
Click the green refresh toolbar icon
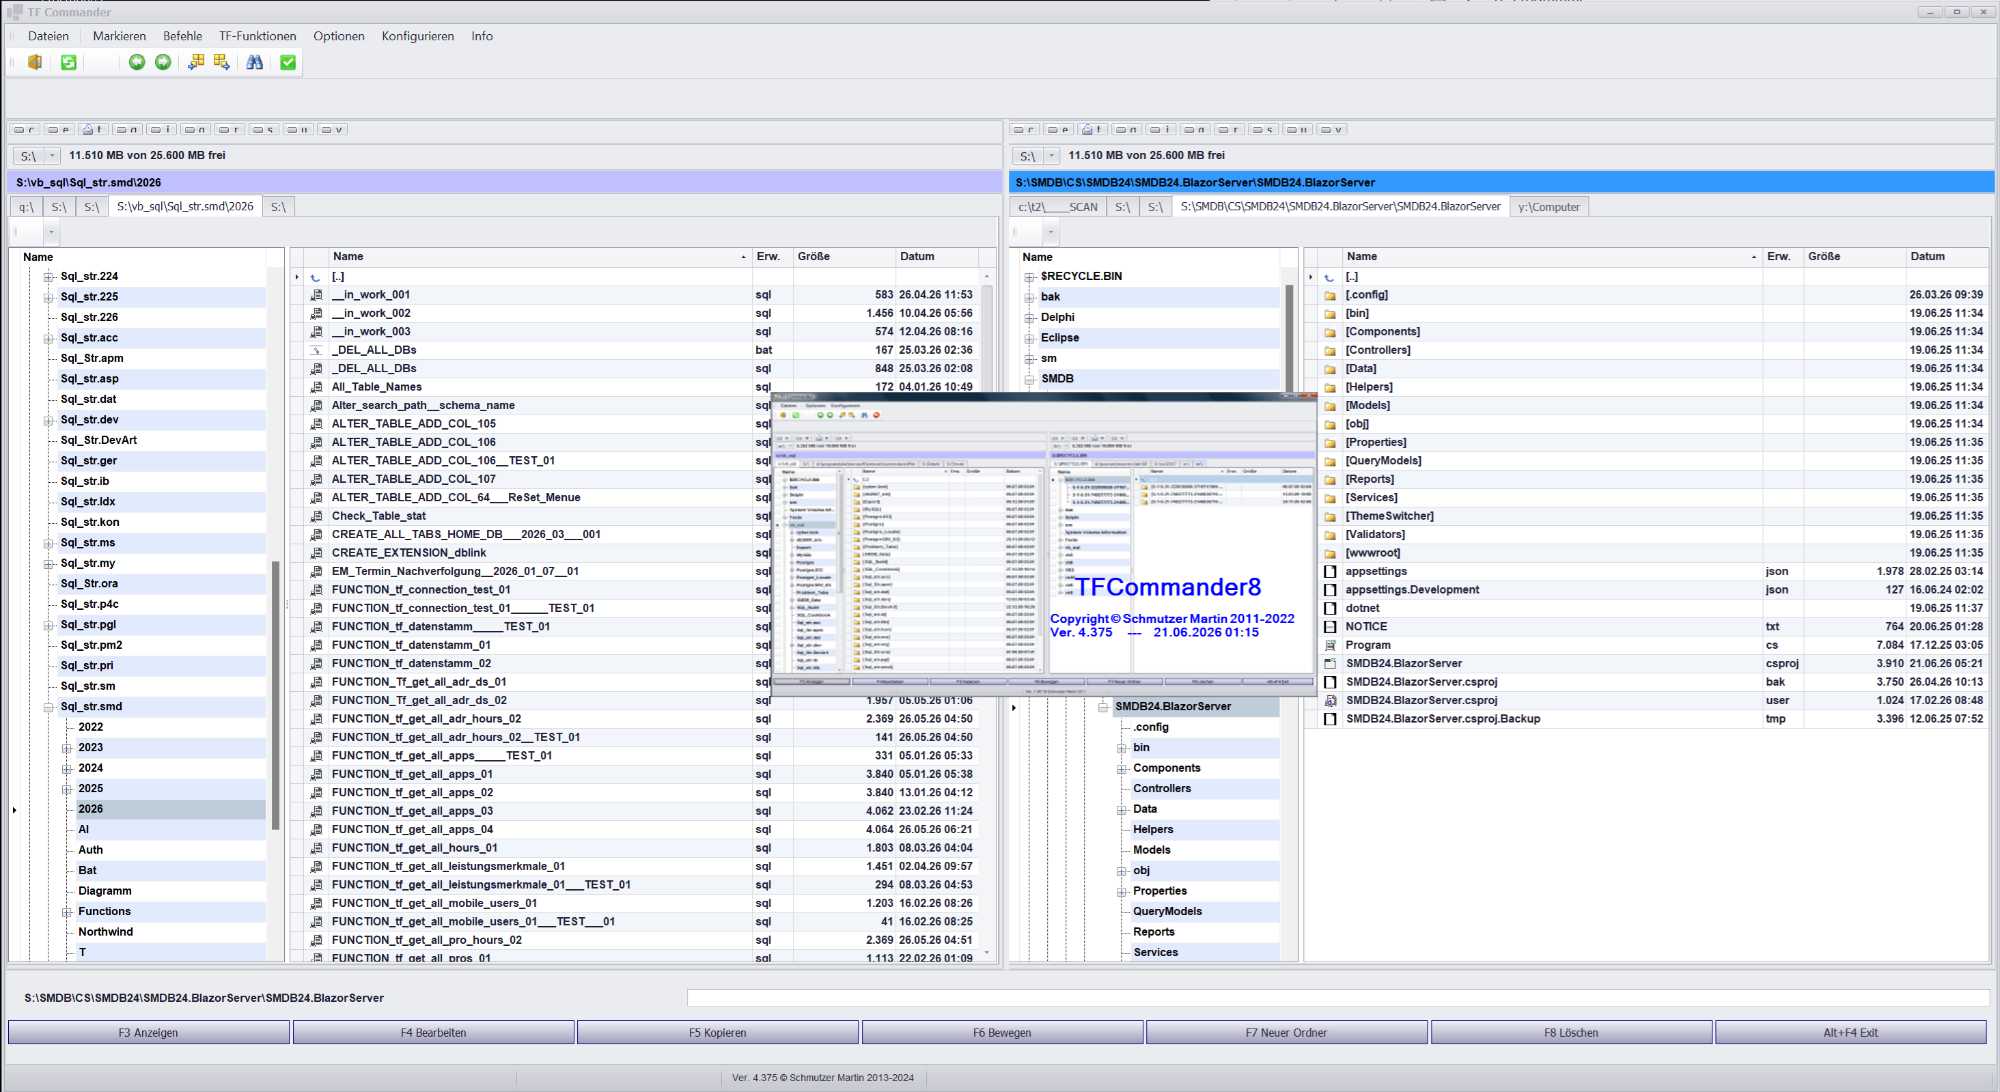[68, 62]
